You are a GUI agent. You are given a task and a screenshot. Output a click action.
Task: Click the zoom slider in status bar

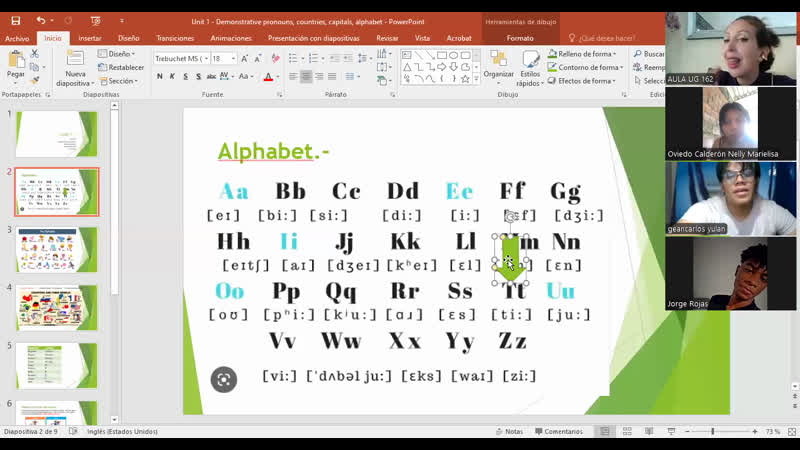pos(712,431)
